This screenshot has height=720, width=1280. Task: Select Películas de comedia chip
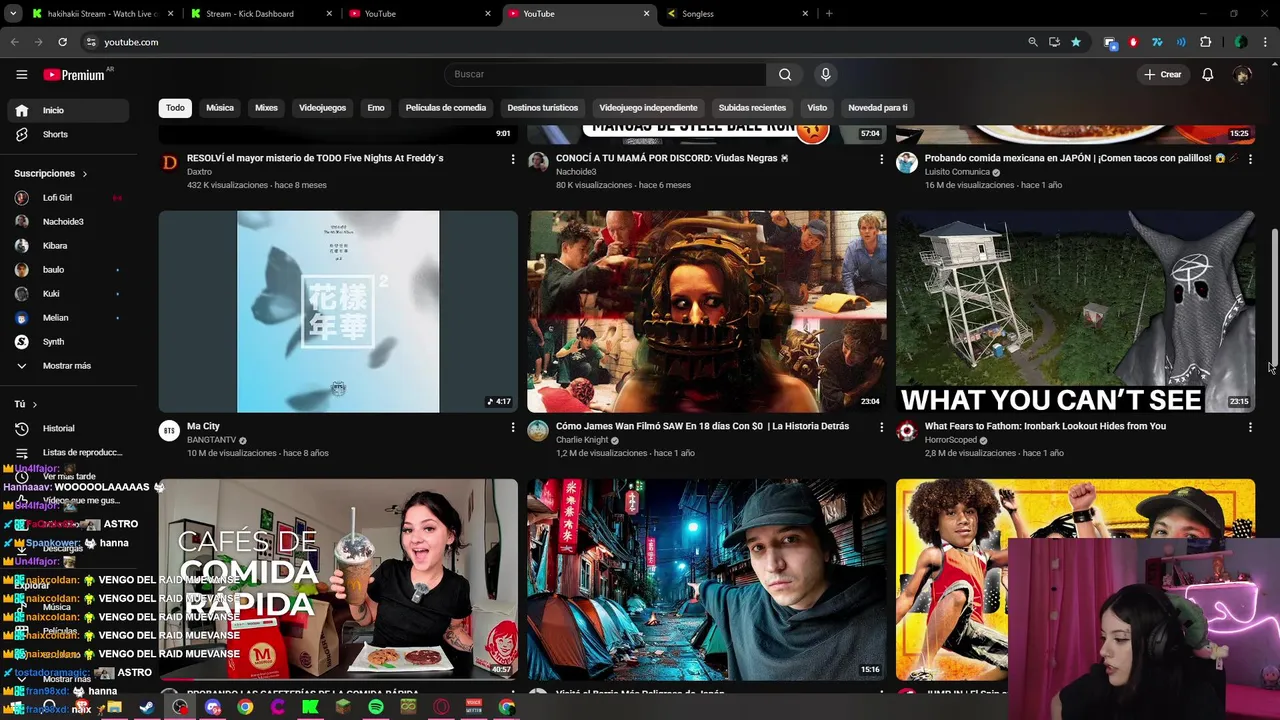pos(446,107)
